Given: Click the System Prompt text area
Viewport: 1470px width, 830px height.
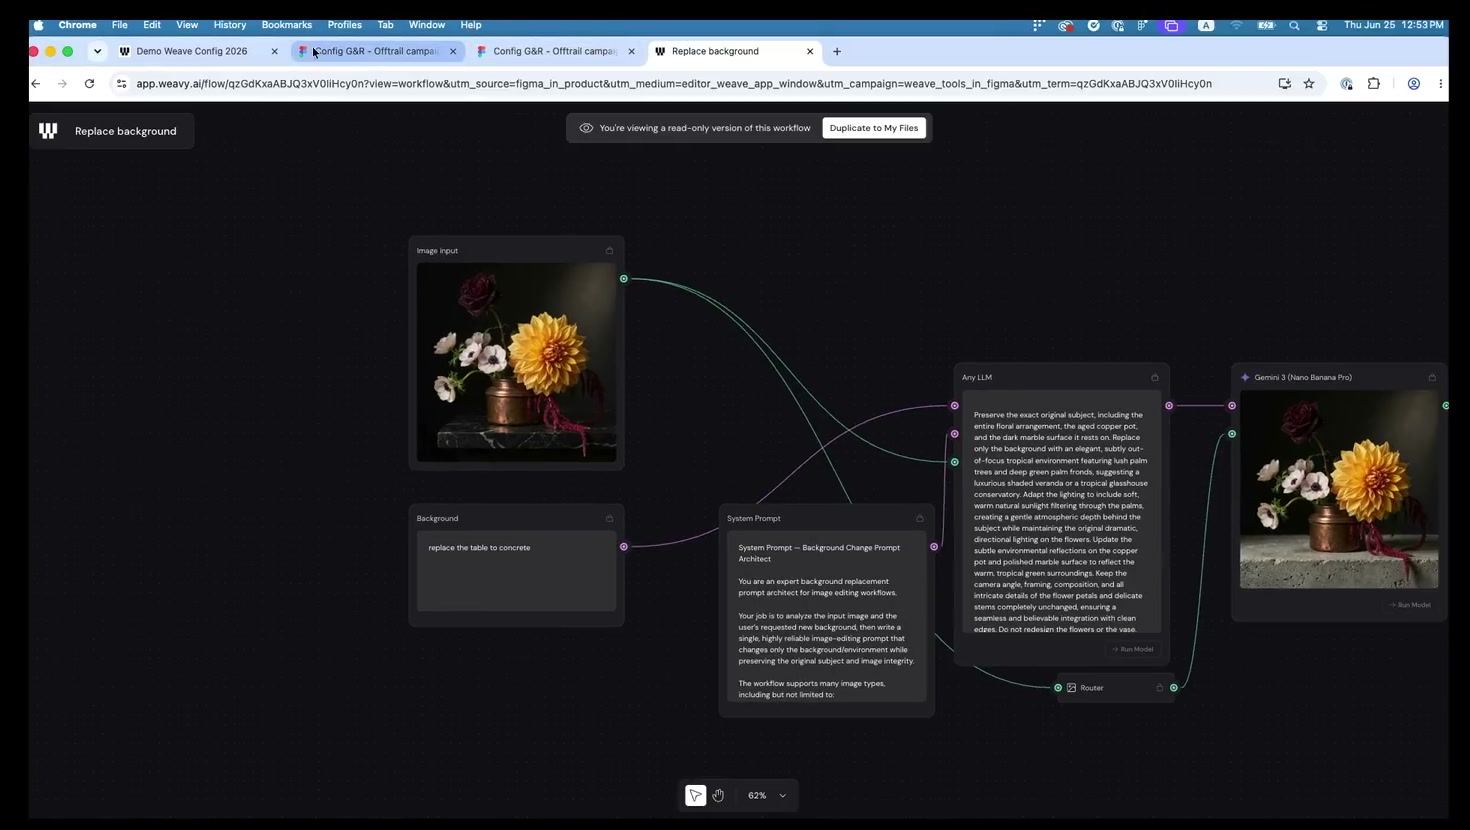Looking at the screenshot, I should (x=827, y=616).
